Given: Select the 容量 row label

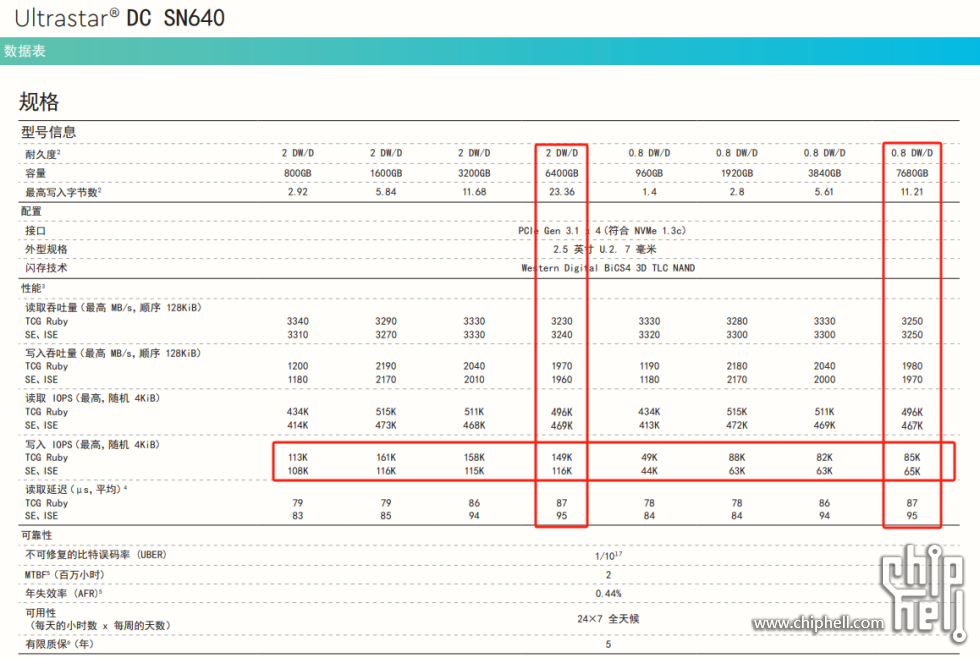Looking at the screenshot, I should 36,173.
